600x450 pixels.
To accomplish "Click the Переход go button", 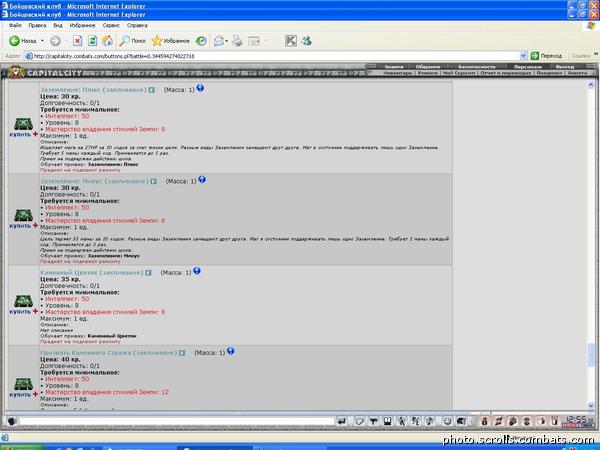I will (546, 56).
